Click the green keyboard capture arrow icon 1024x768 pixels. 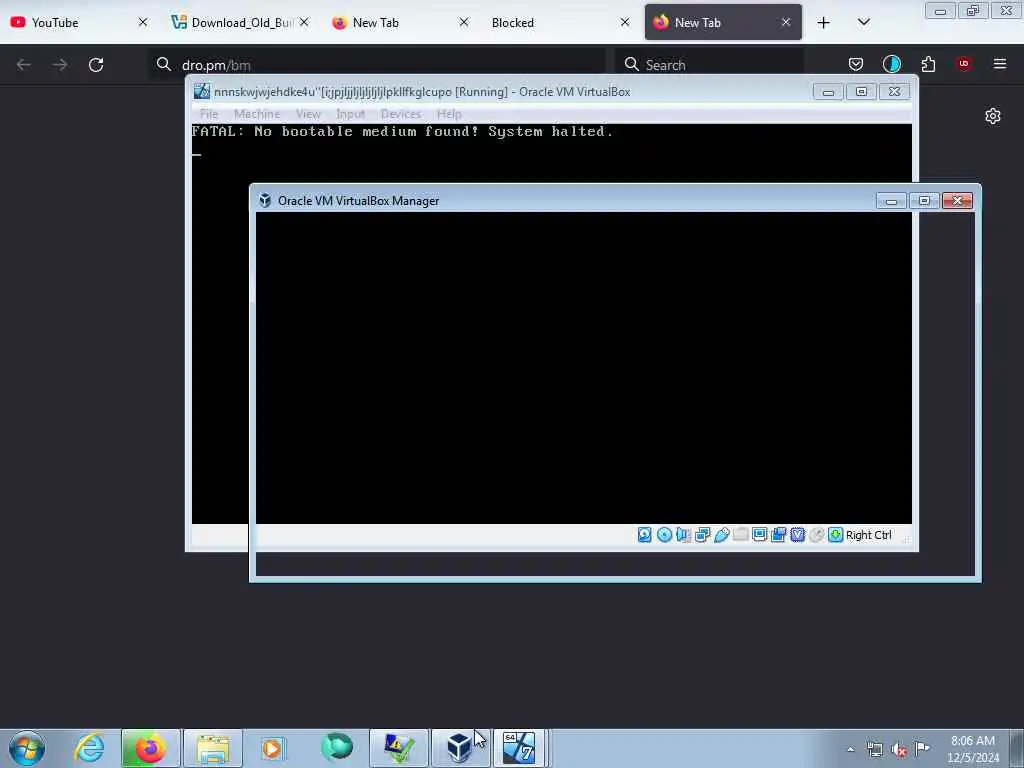[x=835, y=535]
